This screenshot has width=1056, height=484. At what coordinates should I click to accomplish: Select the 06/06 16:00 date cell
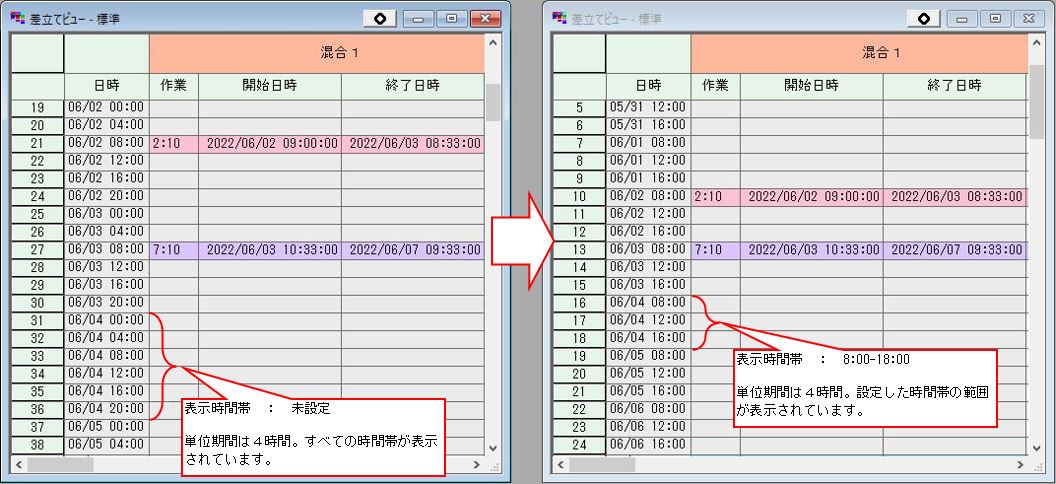(649, 444)
